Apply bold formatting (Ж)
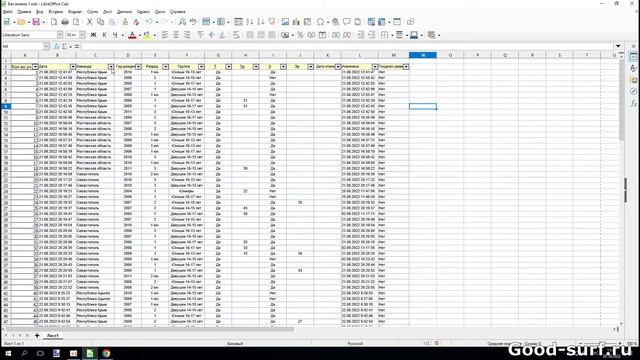This screenshot has width=640, height=360. [93, 35]
